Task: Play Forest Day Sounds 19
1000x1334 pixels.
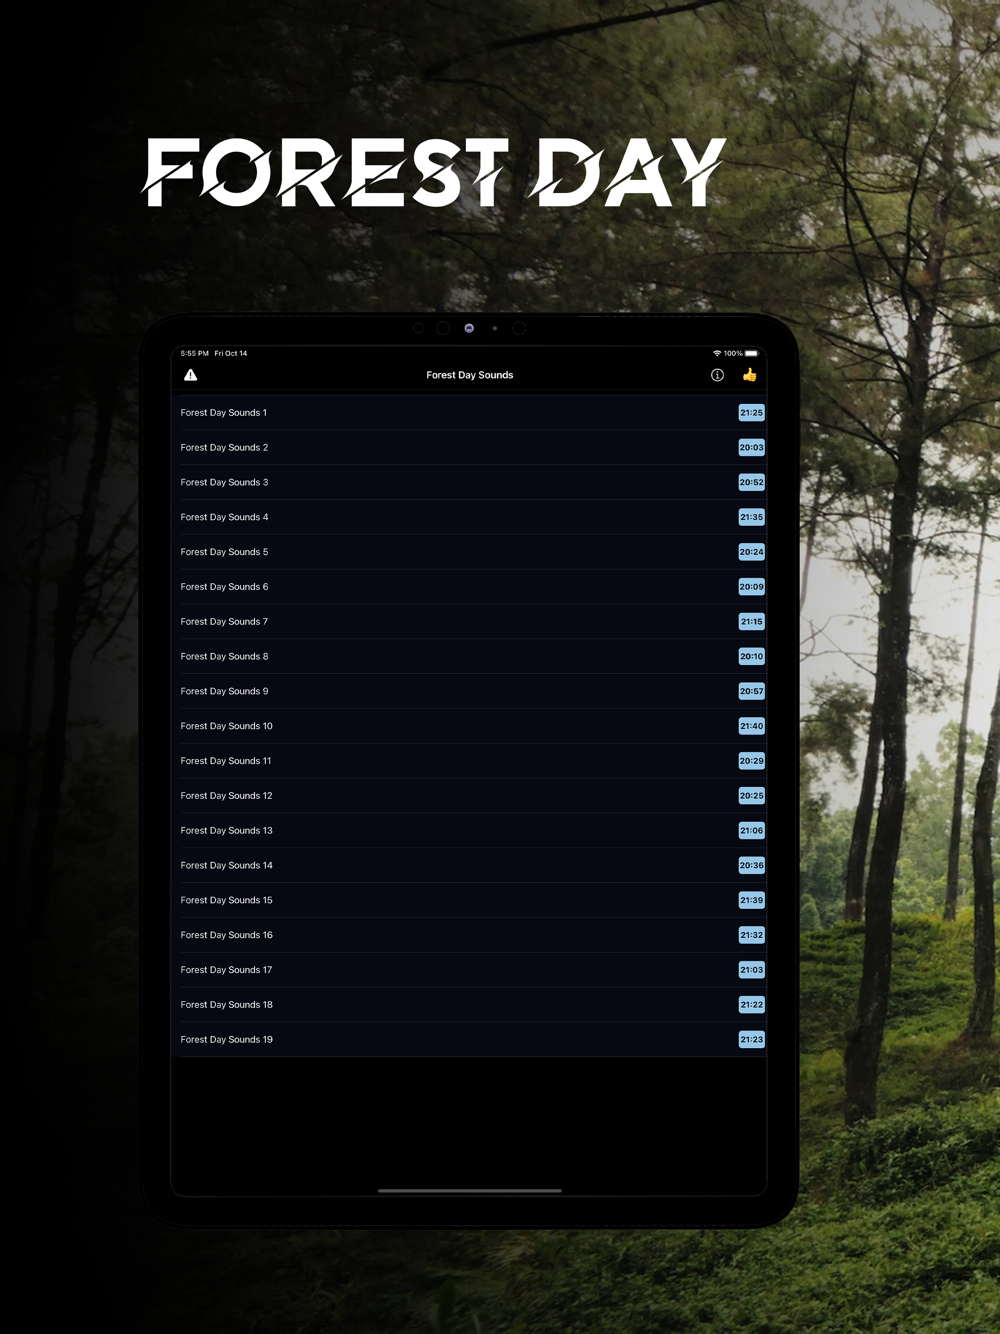Action: point(469,1040)
